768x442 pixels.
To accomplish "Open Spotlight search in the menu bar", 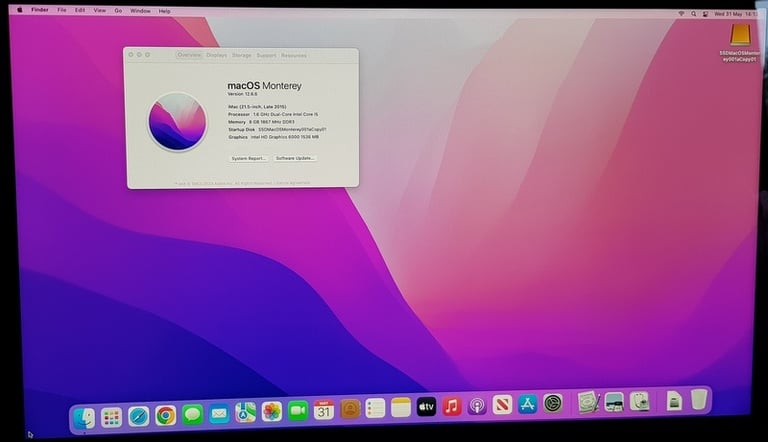I will coord(693,14).
